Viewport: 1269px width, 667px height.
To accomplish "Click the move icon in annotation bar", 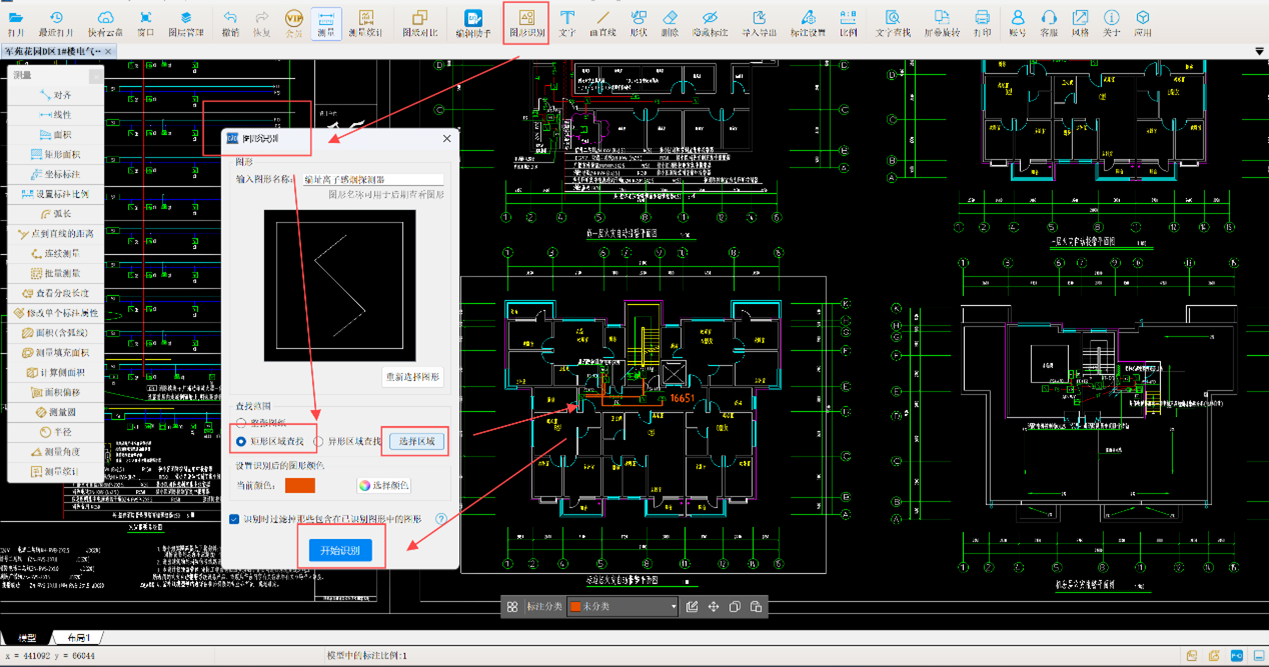I will (x=713, y=607).
